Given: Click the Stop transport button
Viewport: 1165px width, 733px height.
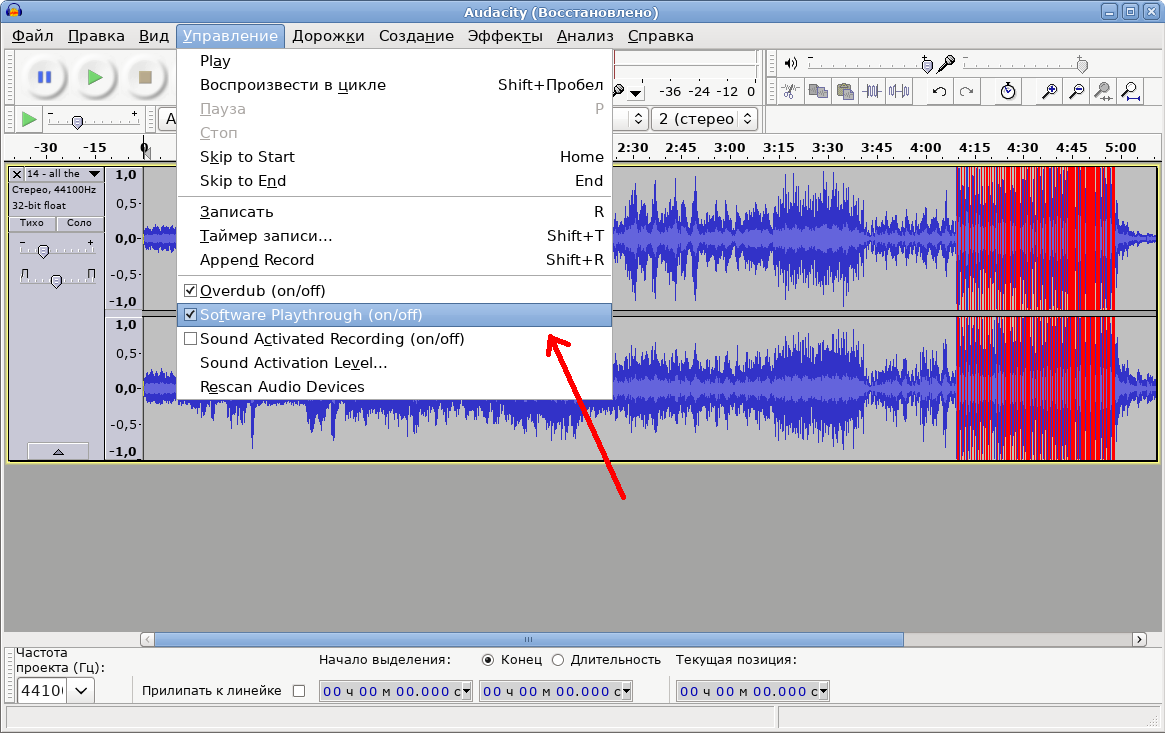Looking at the screenshot, I should [145, 77].
